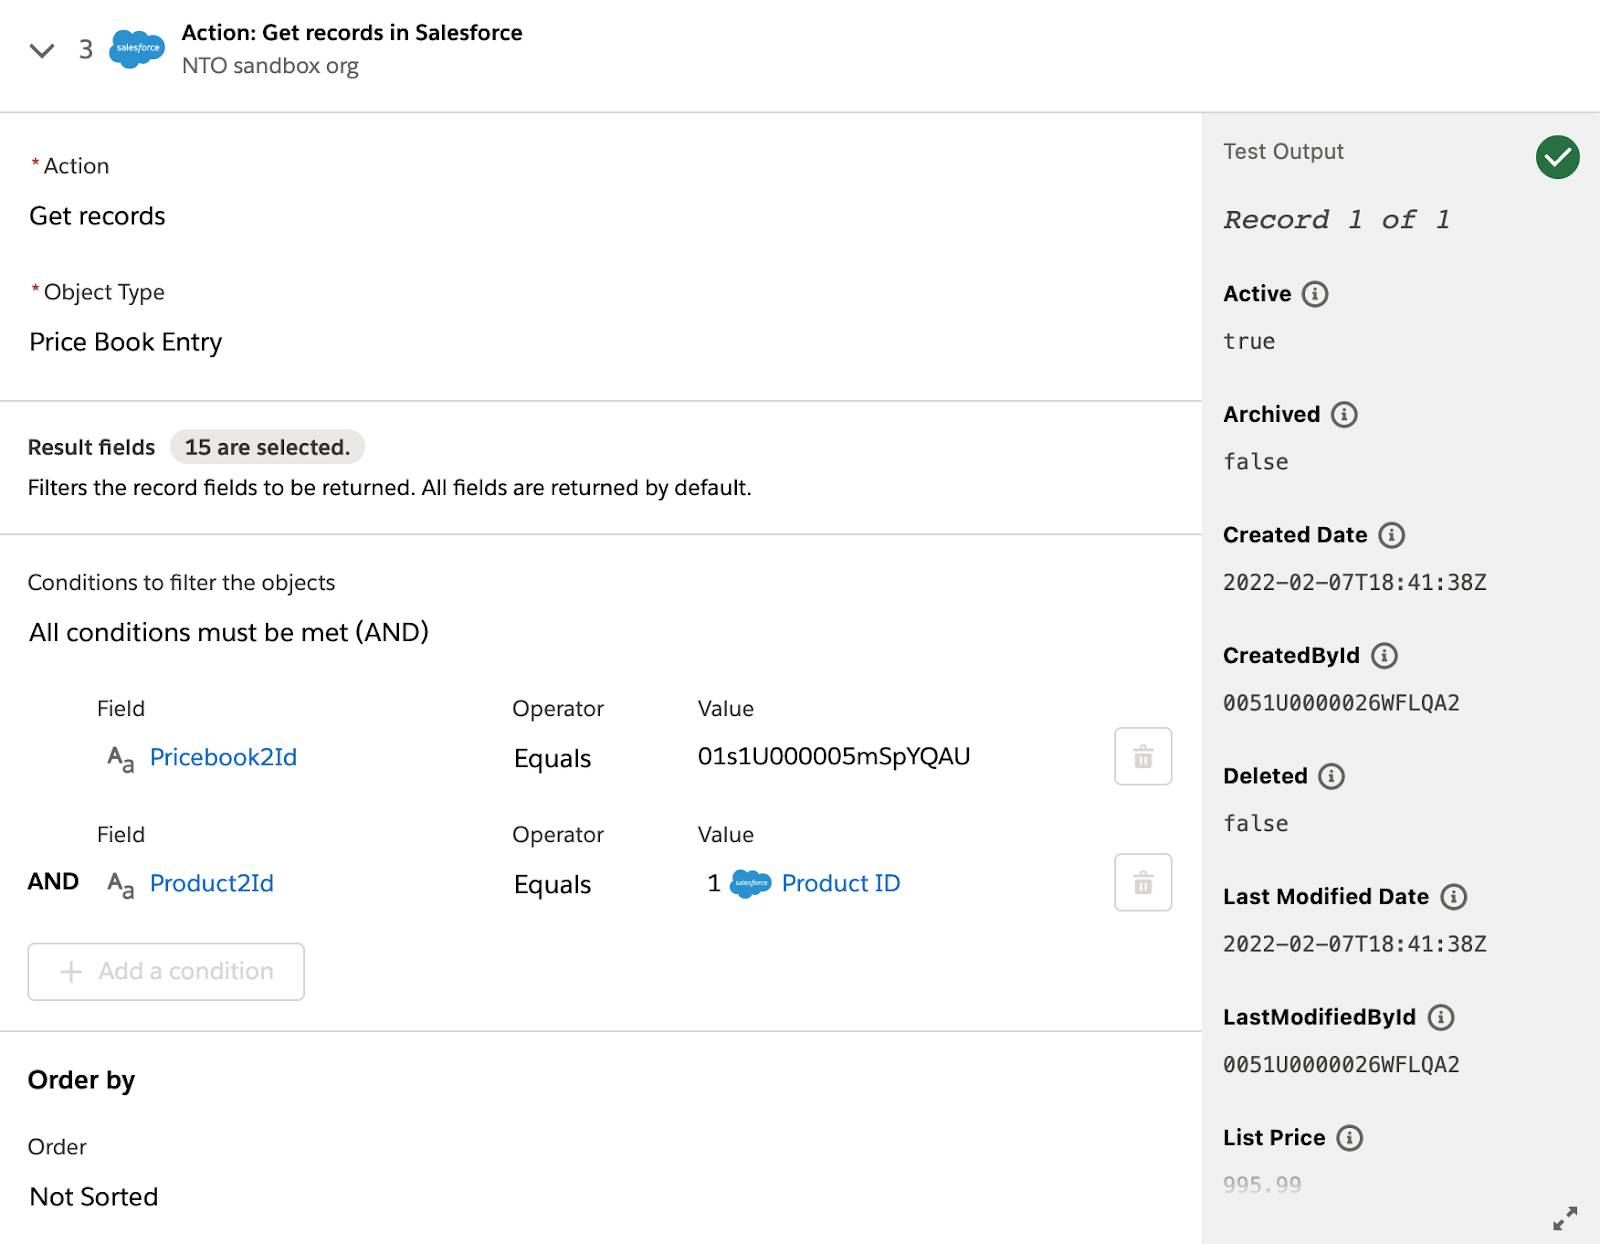Open info icon next to List Price
Viewport: 1600px width, 1244px height.
click(1349, 1138)
